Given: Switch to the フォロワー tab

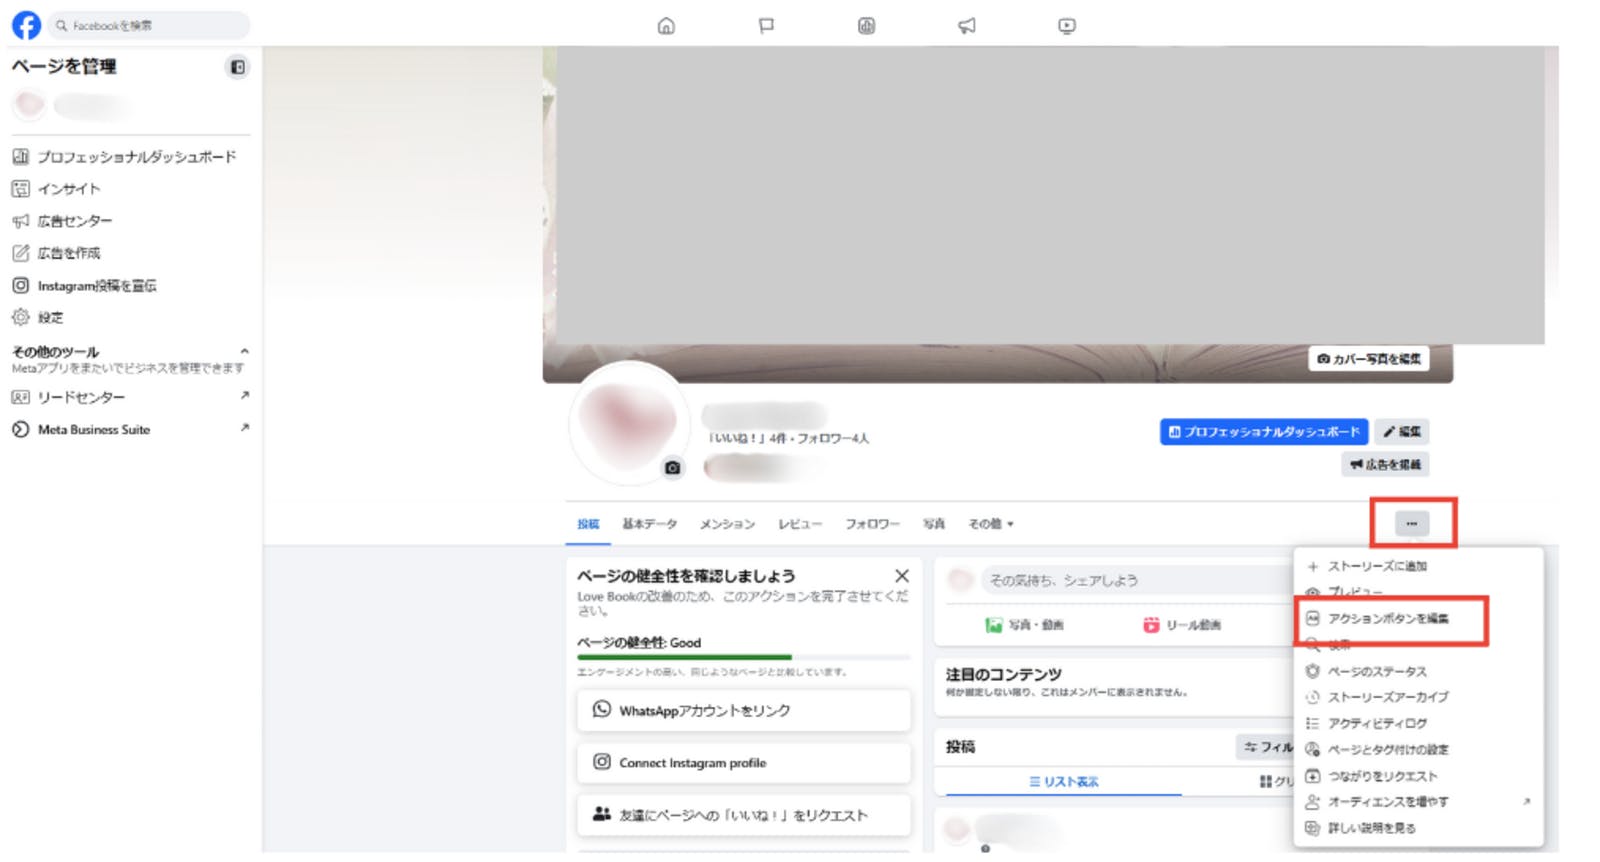Looking at the screenshot, I should [872, 523].
